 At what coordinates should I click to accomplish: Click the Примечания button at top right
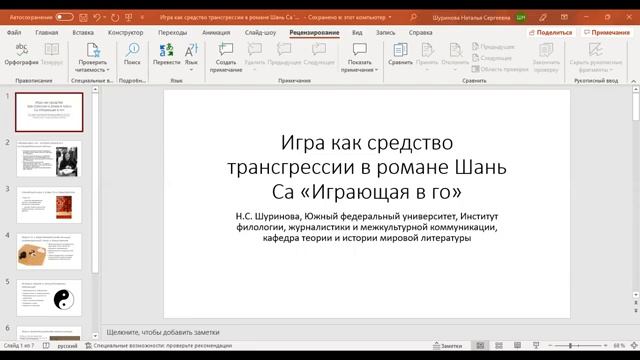607,32
